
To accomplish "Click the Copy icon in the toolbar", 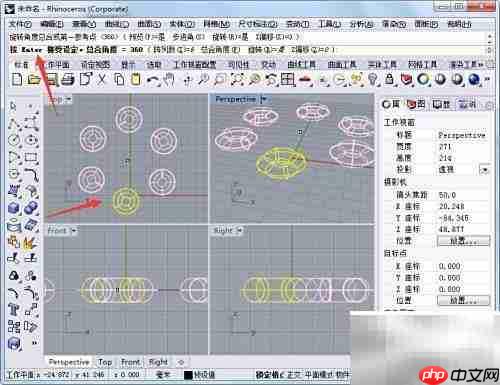I will click(x=119, y=80).
